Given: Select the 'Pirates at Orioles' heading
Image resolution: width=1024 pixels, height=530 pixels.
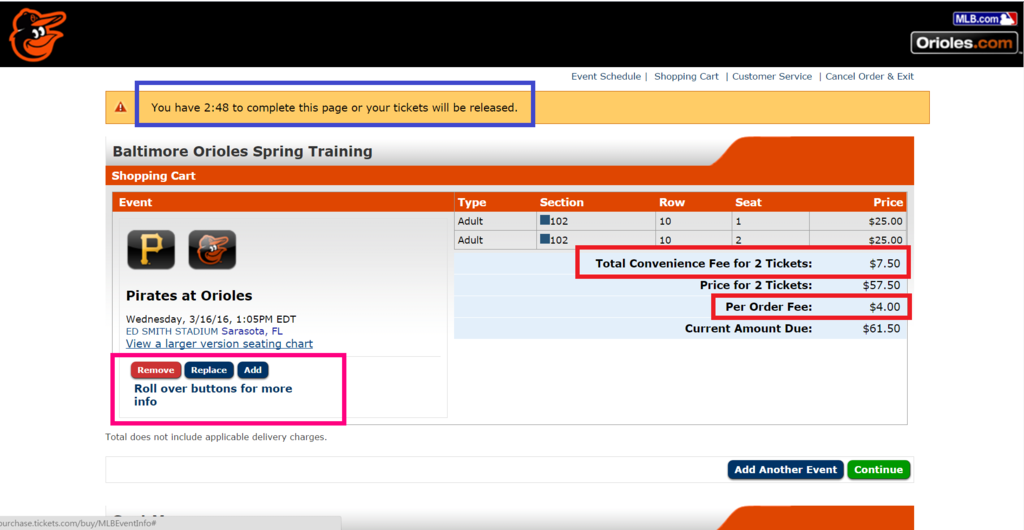Looking at the screenshot, I should 189,296.
